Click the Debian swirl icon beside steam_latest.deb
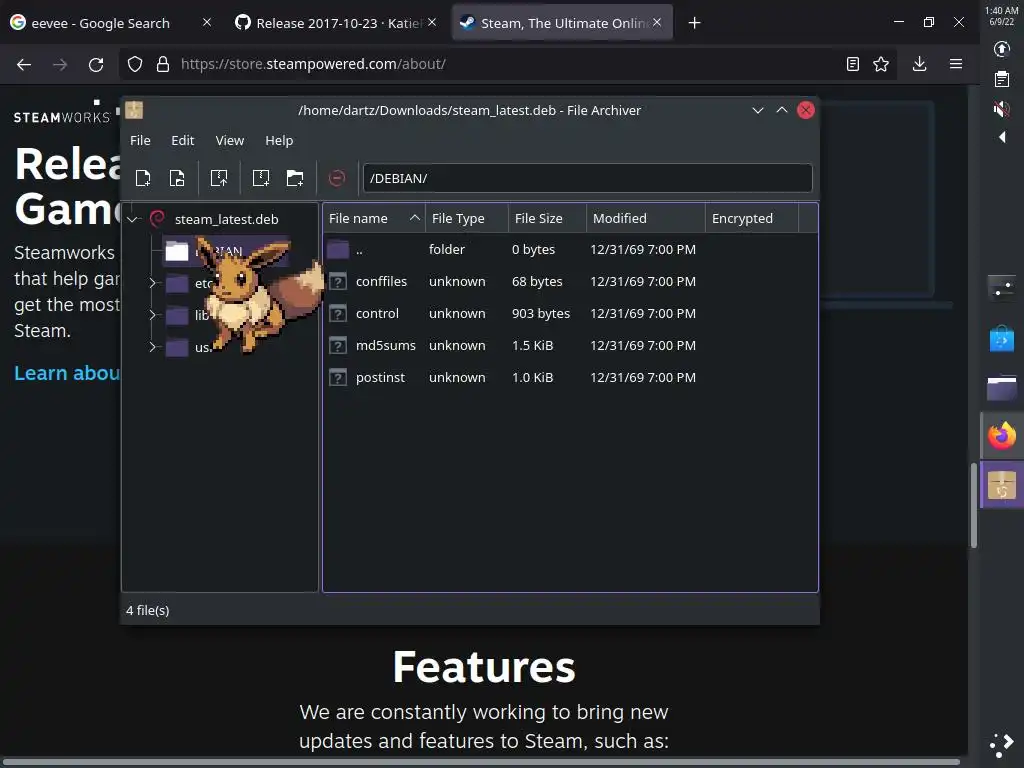Image resolution: width=1024 pixels, height=768 pixels. coord(157,219)
